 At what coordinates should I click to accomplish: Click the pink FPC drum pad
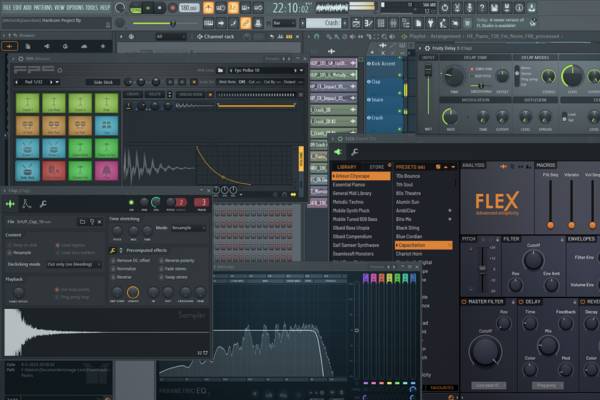coord(106,170)
